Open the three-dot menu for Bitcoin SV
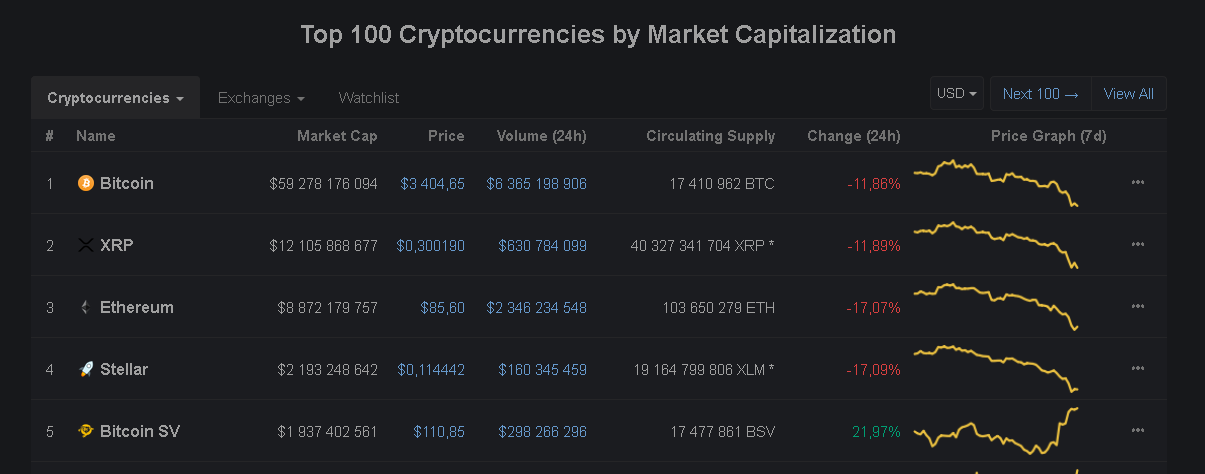 1137,431
